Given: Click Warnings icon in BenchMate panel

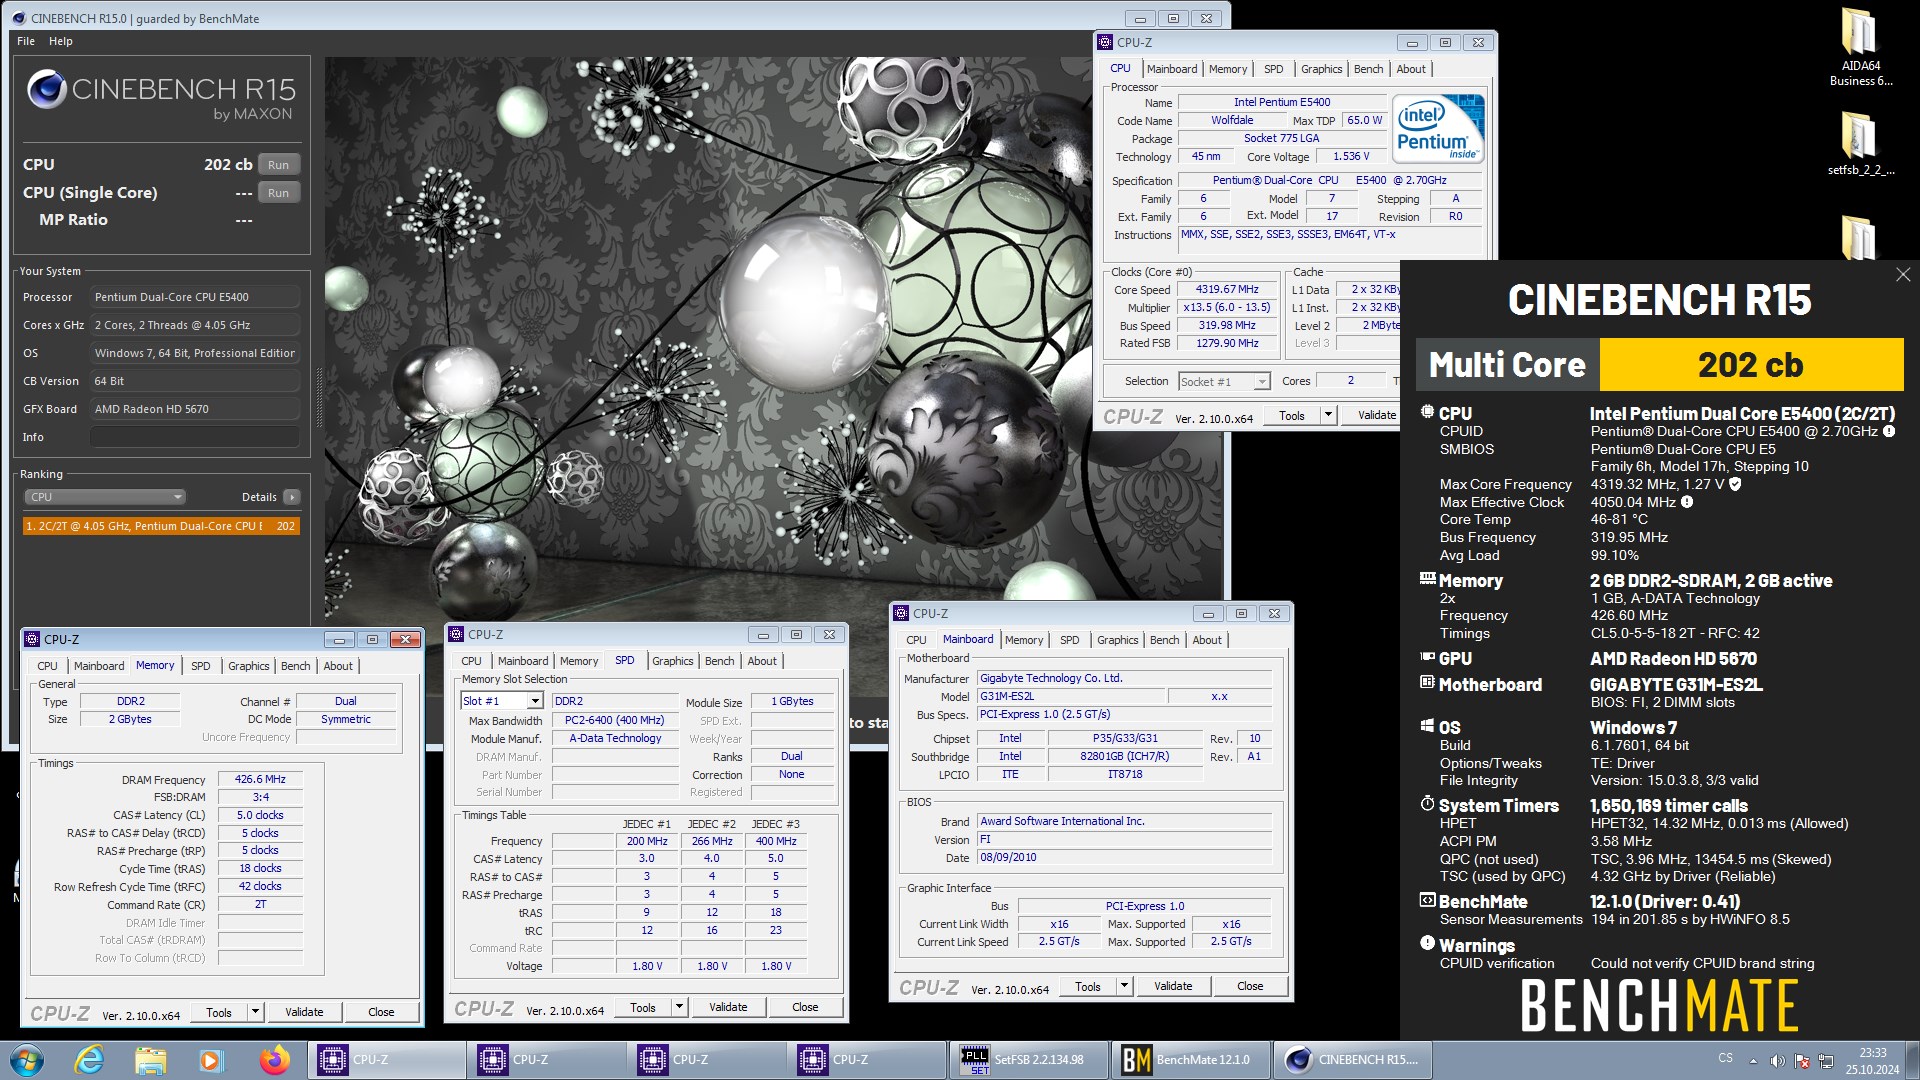Looking at the screenshot, I should (x=1427, y=943).
